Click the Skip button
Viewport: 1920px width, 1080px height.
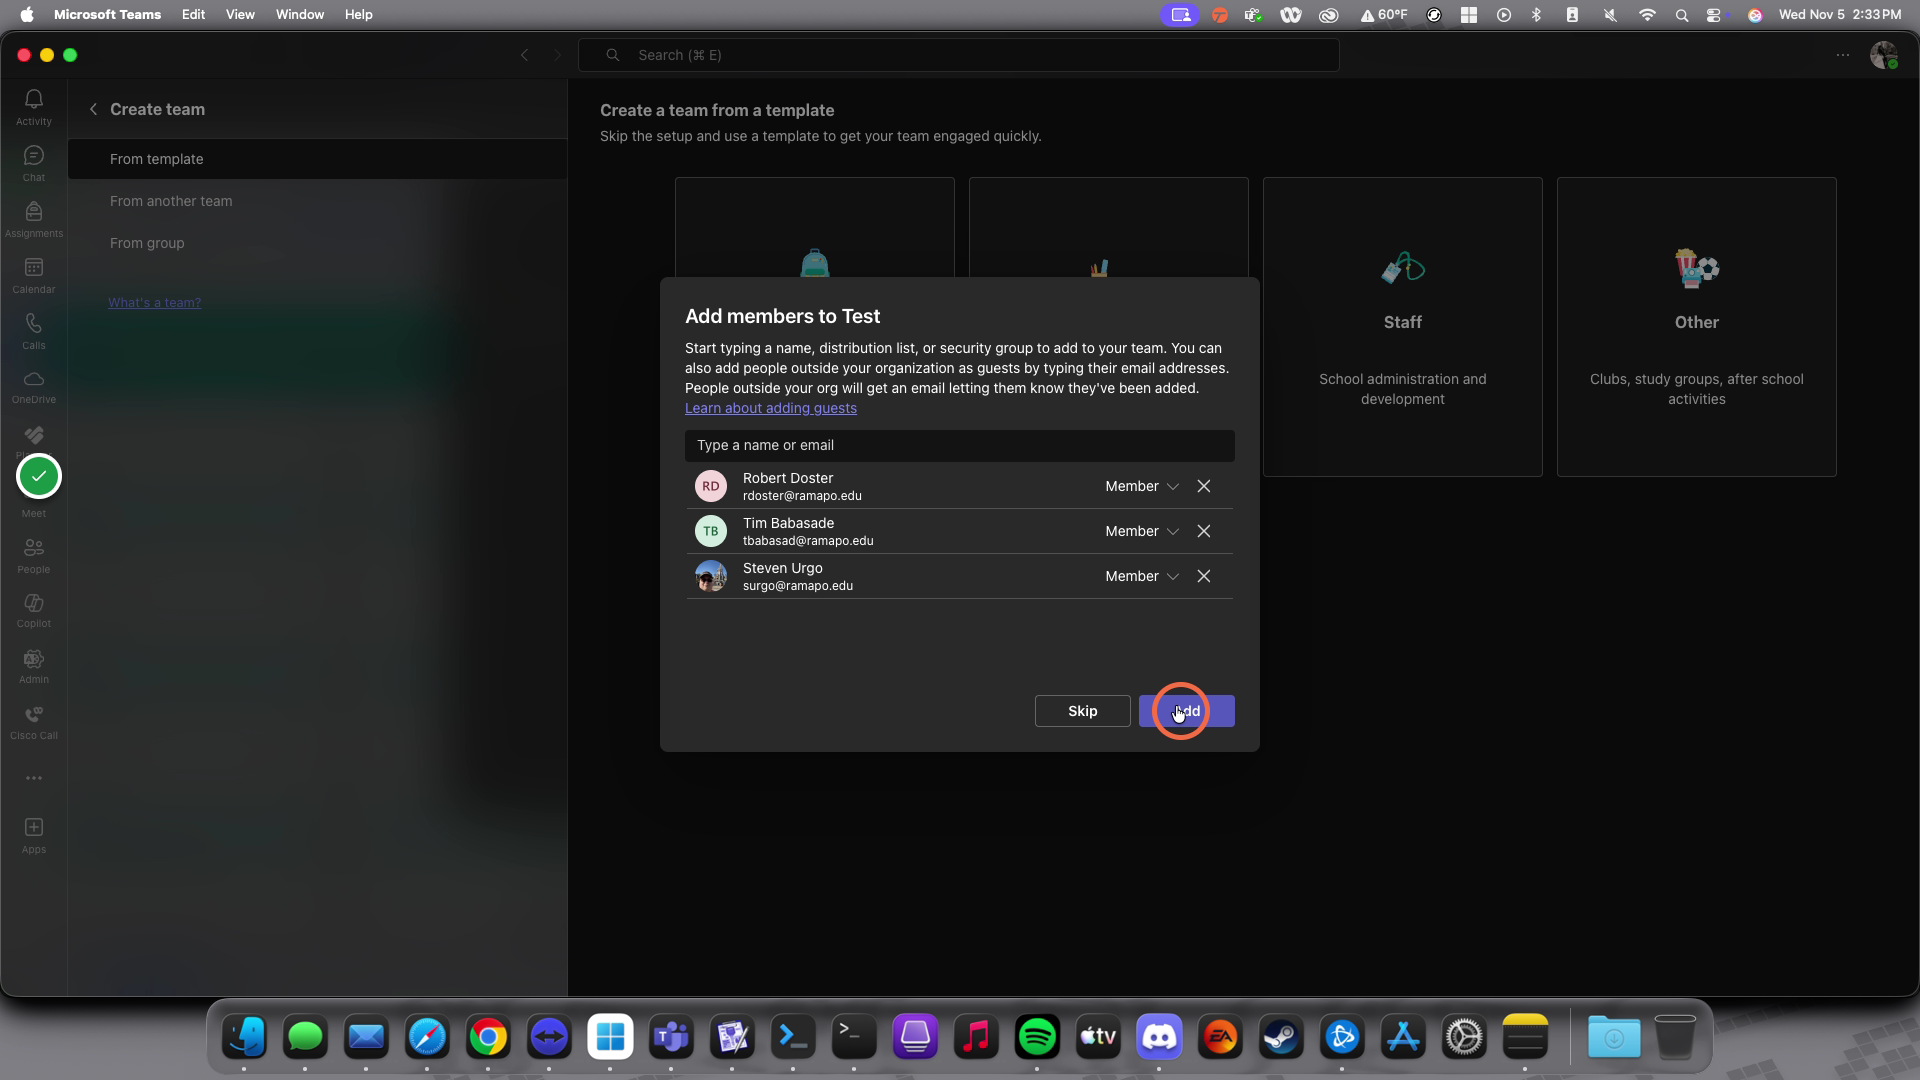[1082, 711]
